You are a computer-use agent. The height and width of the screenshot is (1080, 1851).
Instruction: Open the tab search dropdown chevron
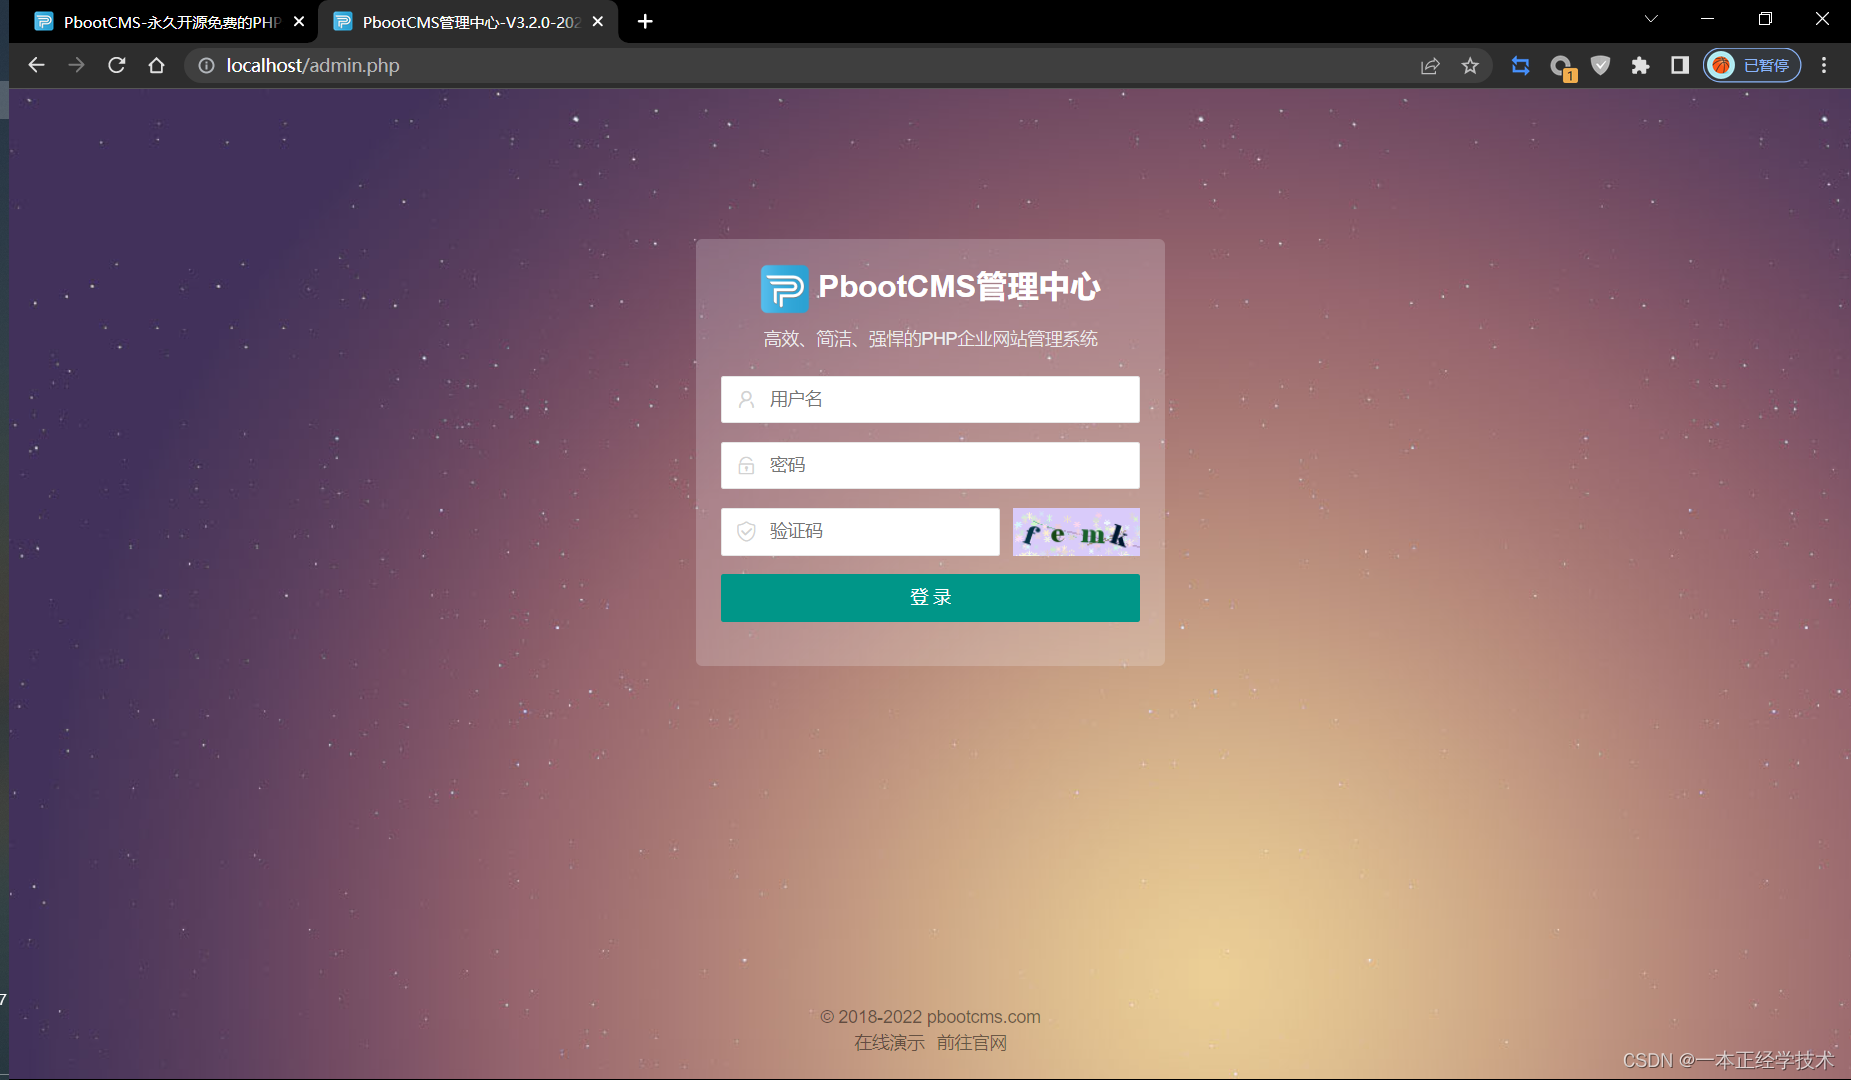1651,18
